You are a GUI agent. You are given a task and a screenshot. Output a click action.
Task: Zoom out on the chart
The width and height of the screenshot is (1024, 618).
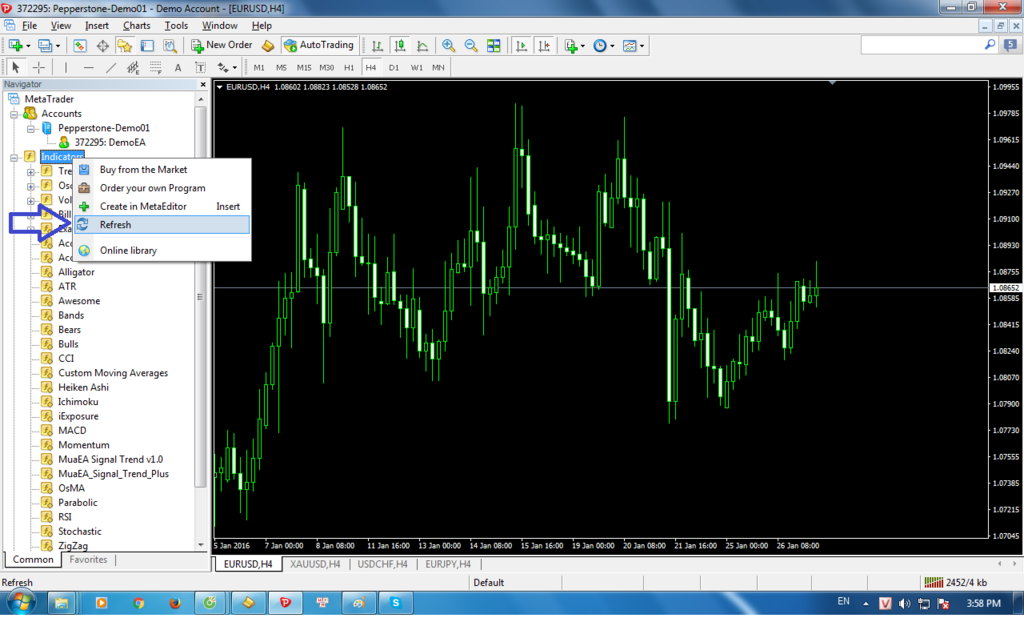click(471, 46)
